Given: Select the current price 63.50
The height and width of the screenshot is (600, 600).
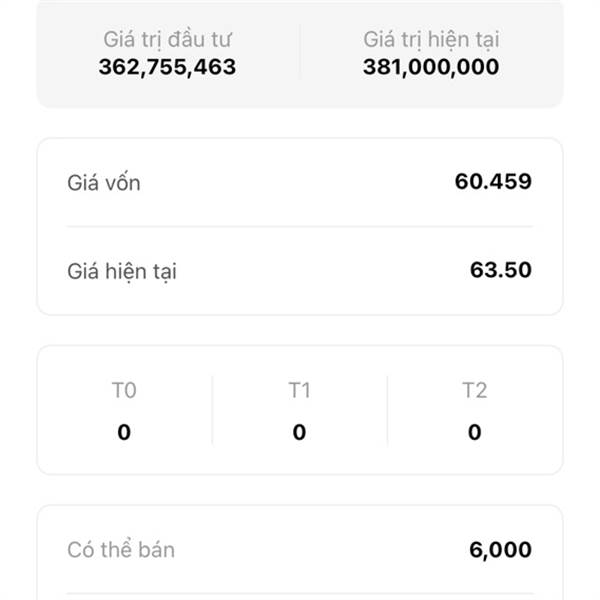Looking at the screenshot, I should point(501,270).
